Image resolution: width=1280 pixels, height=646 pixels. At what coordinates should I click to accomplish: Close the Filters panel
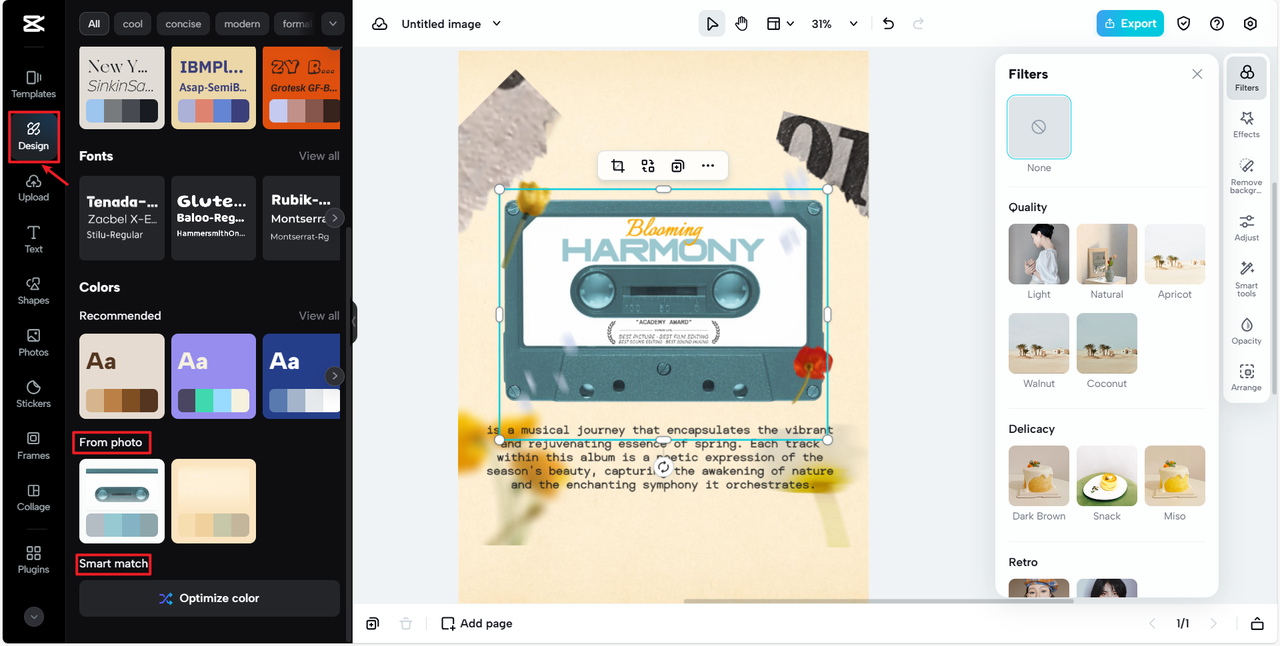click(1197, 74)
